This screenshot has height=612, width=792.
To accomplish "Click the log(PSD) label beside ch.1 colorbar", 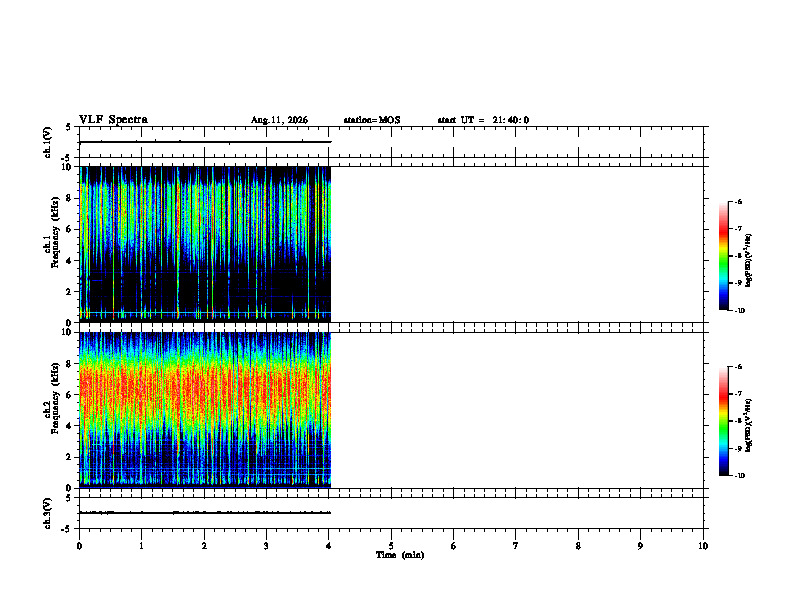I will point(749,261).
